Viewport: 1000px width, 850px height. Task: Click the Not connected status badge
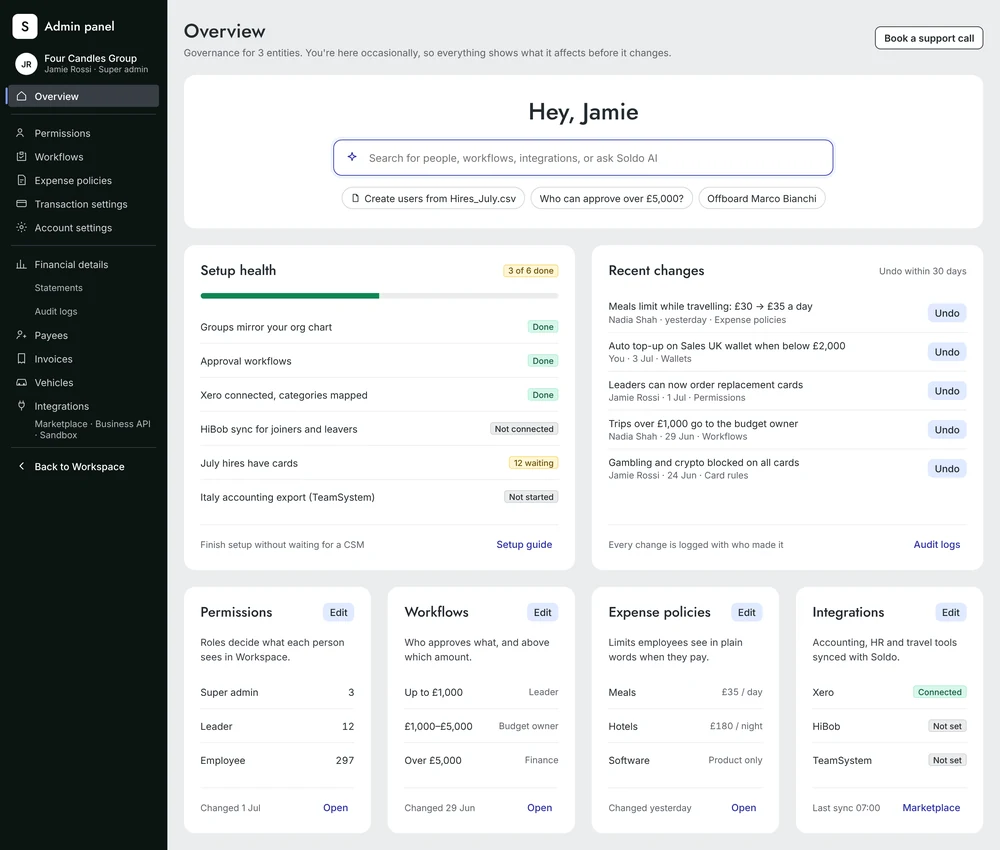[524, 429]
